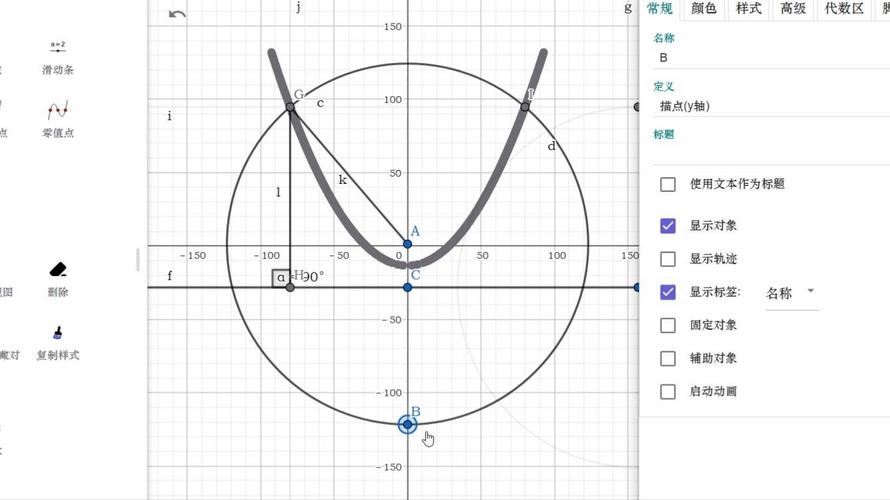Enable 使用文本作为标题 checkbox

(668, 184)
